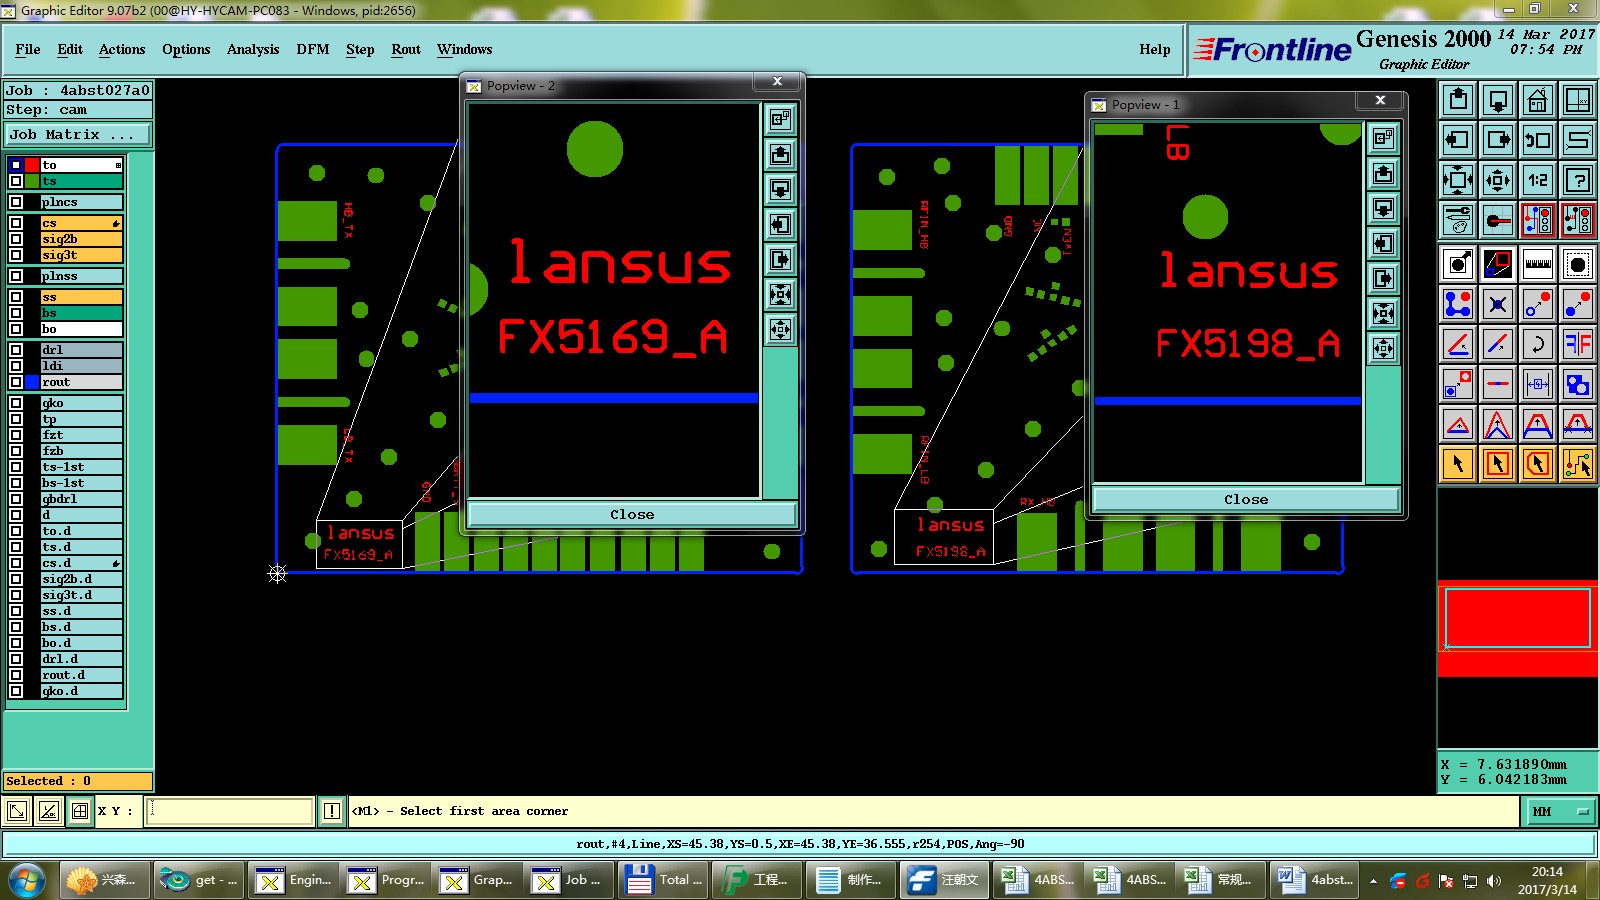This screenshot has height=900, width=1600.
Task: Click the first red triangle shape icon
Action: click(x=1458, y=424)
